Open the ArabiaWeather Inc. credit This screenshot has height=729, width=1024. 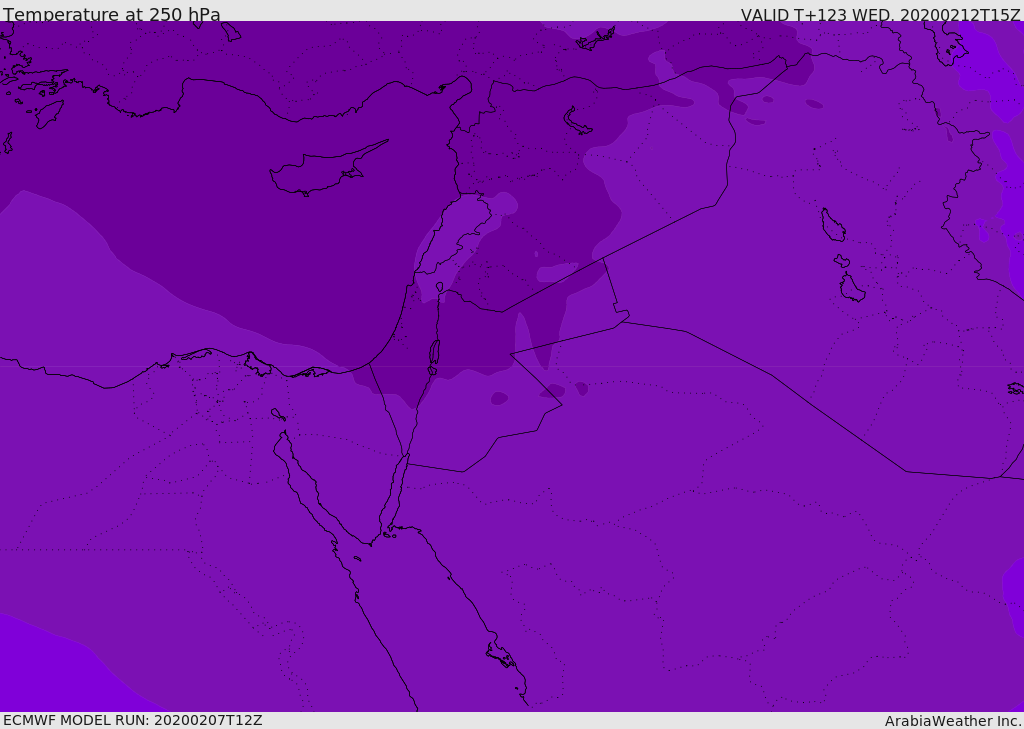pyautogui.click(x=953, y=721)
